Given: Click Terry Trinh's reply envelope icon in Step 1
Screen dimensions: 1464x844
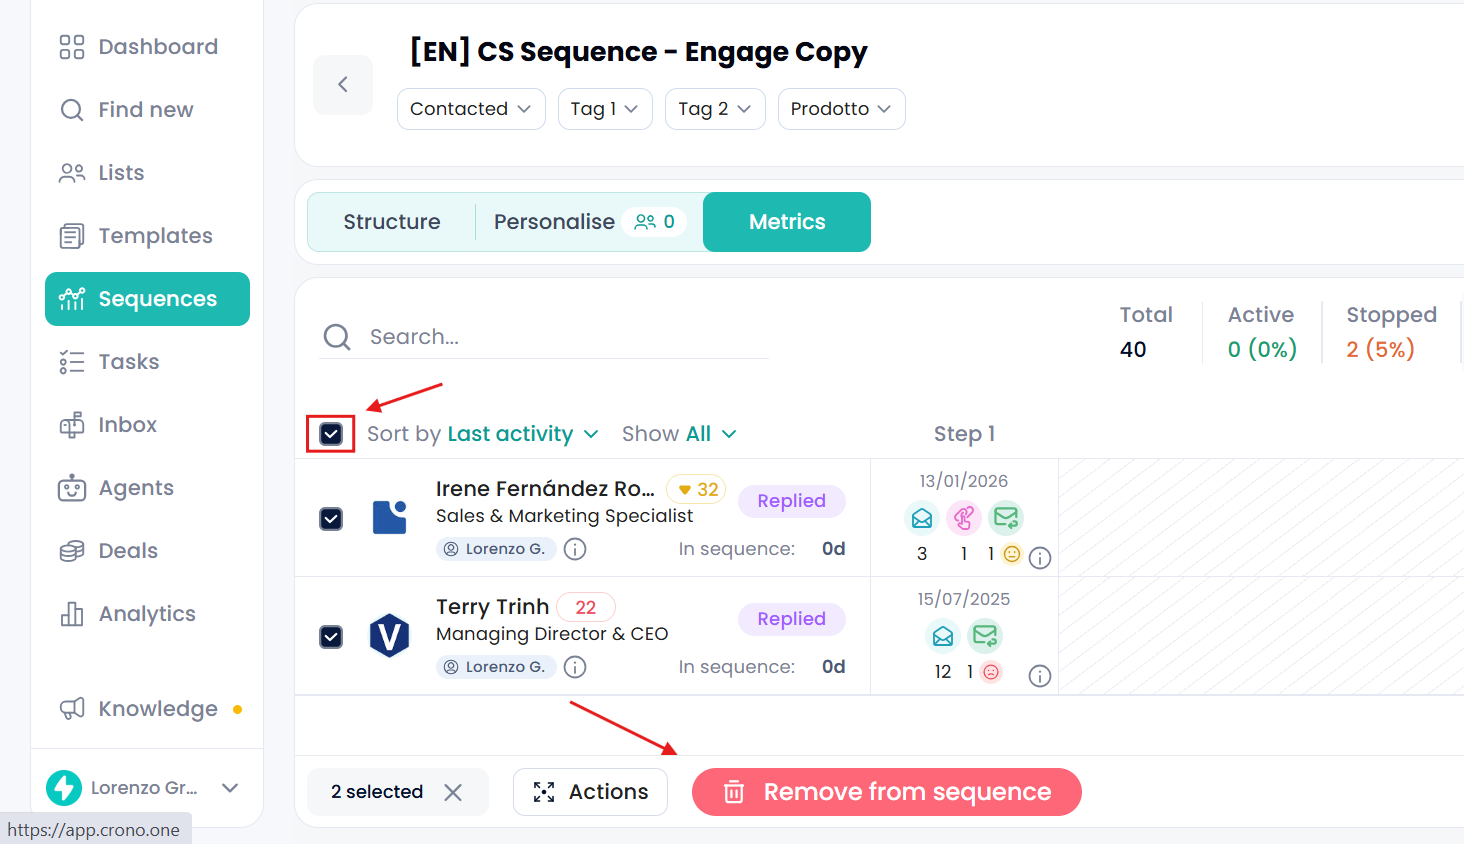Looking at the screenshot, I should [985, 636].
